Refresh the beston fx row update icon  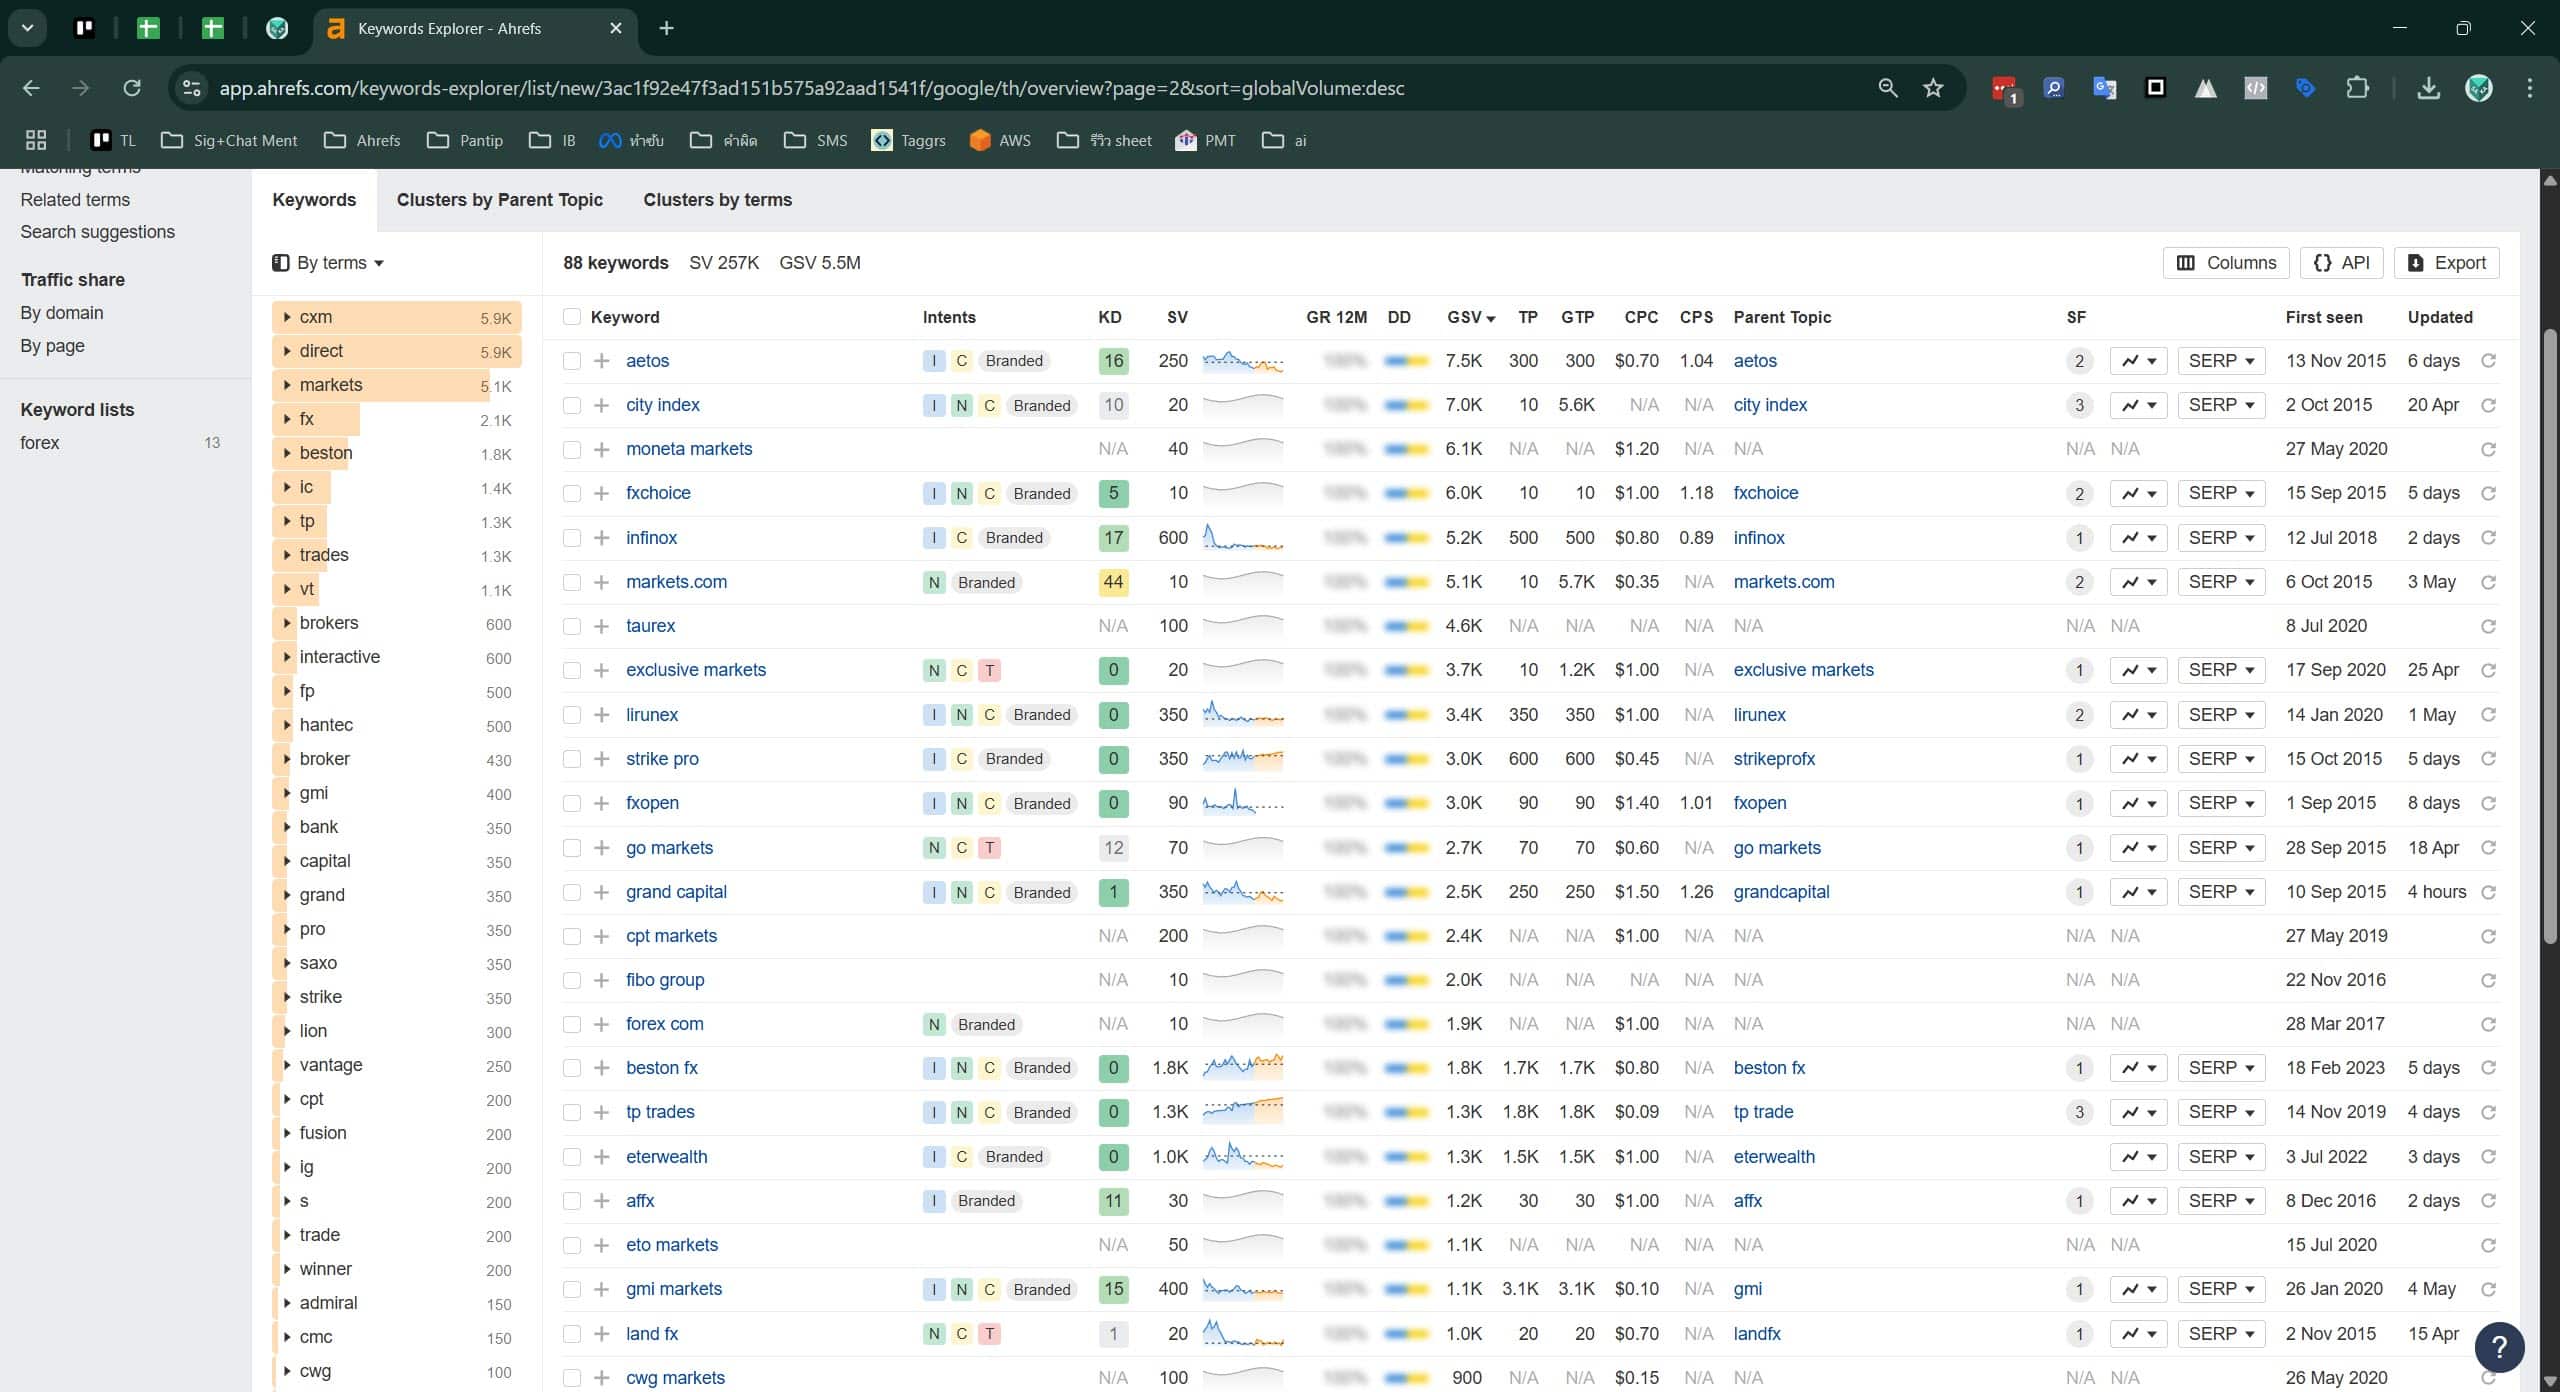pyautogui.click(x=2489, y=1069)
